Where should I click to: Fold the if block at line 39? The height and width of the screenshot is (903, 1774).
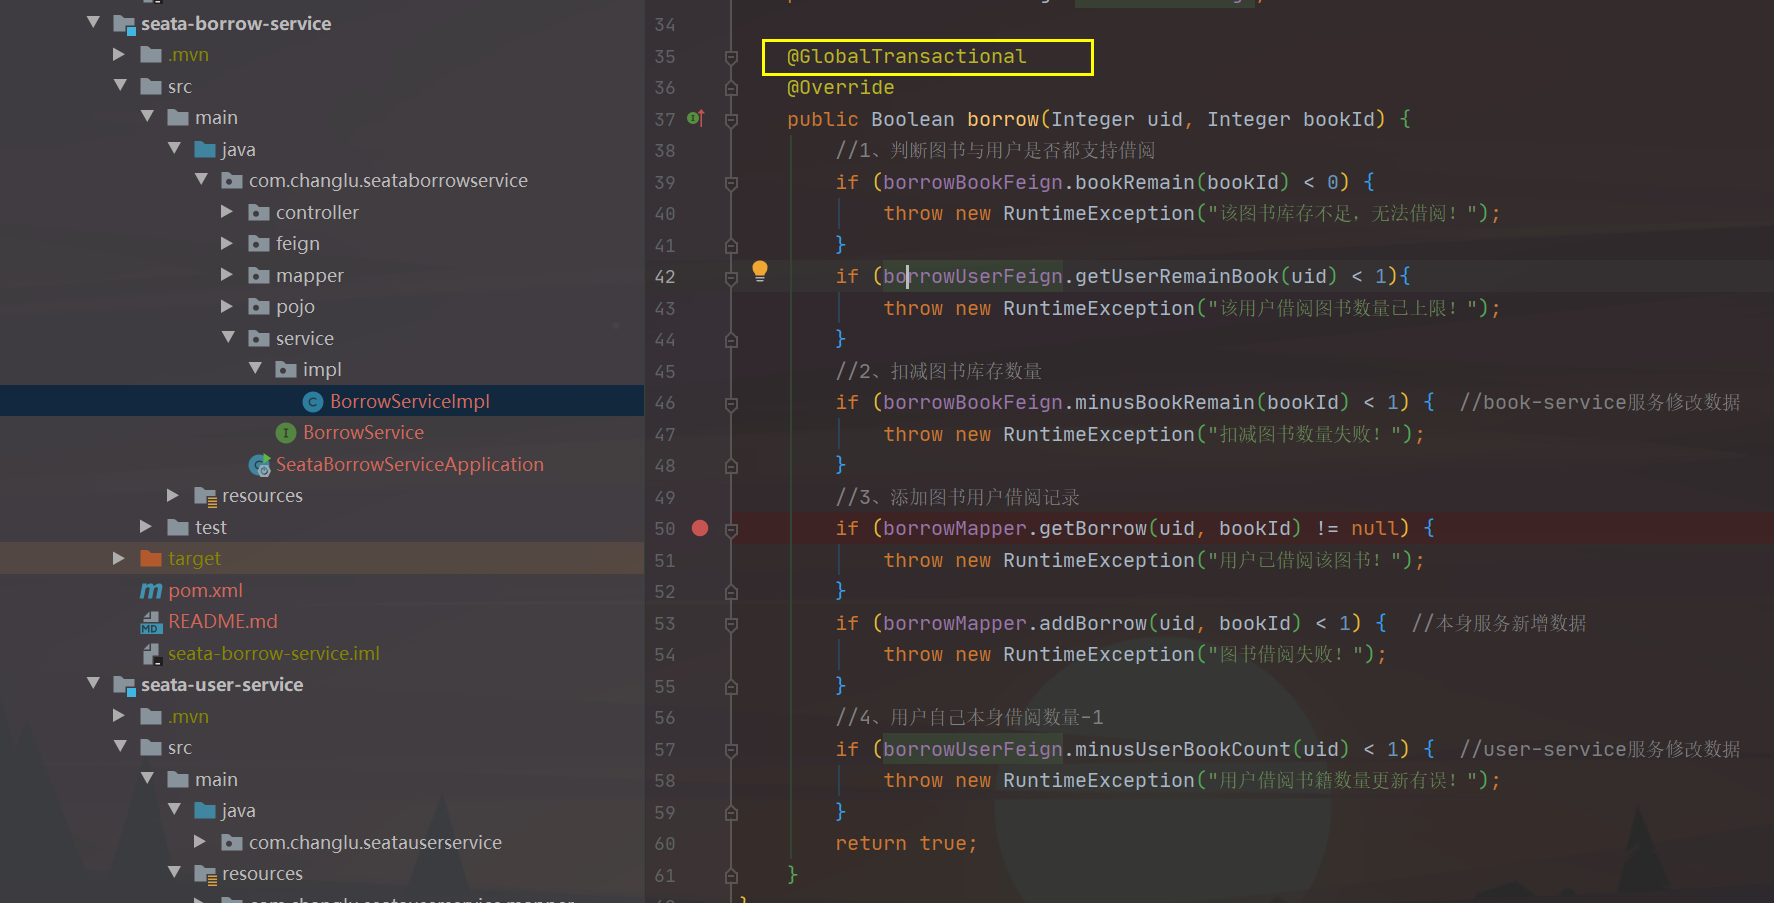coord(731,183)
